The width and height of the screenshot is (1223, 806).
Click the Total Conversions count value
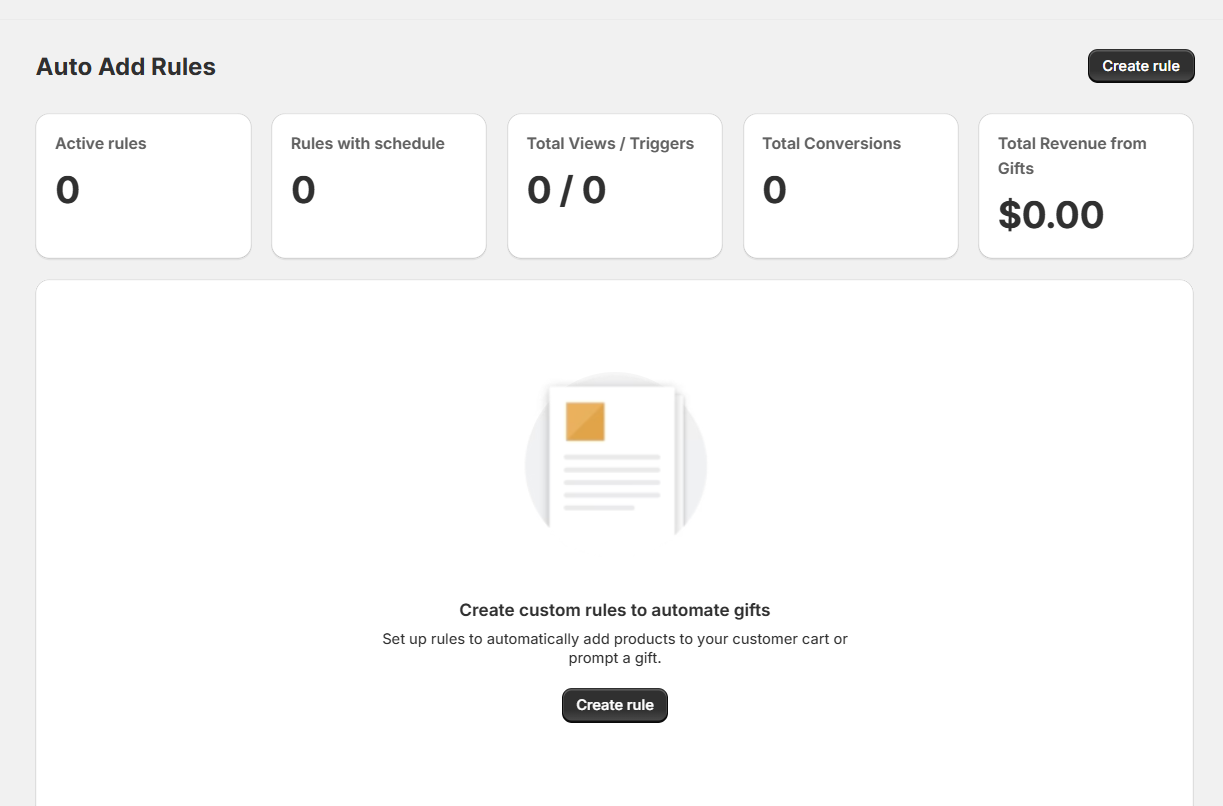click(775, 190)
